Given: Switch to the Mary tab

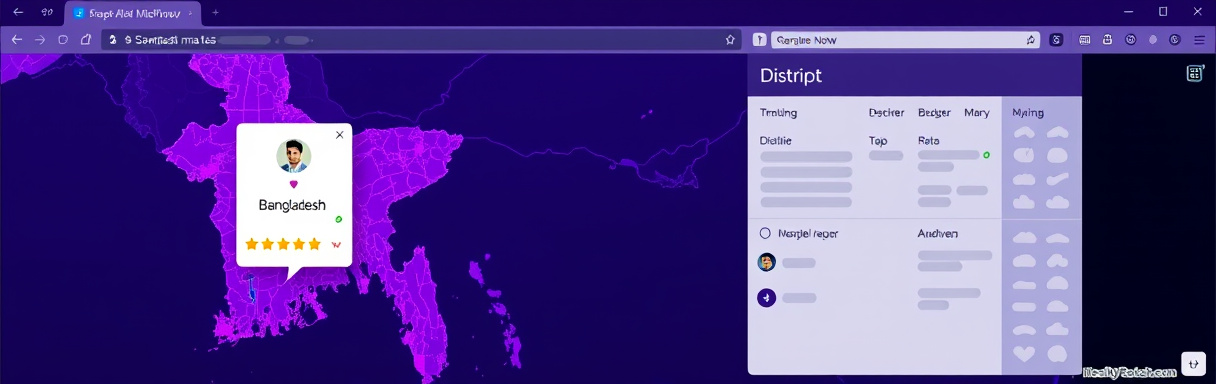Looking at the screenshot, I should (976, 113).
